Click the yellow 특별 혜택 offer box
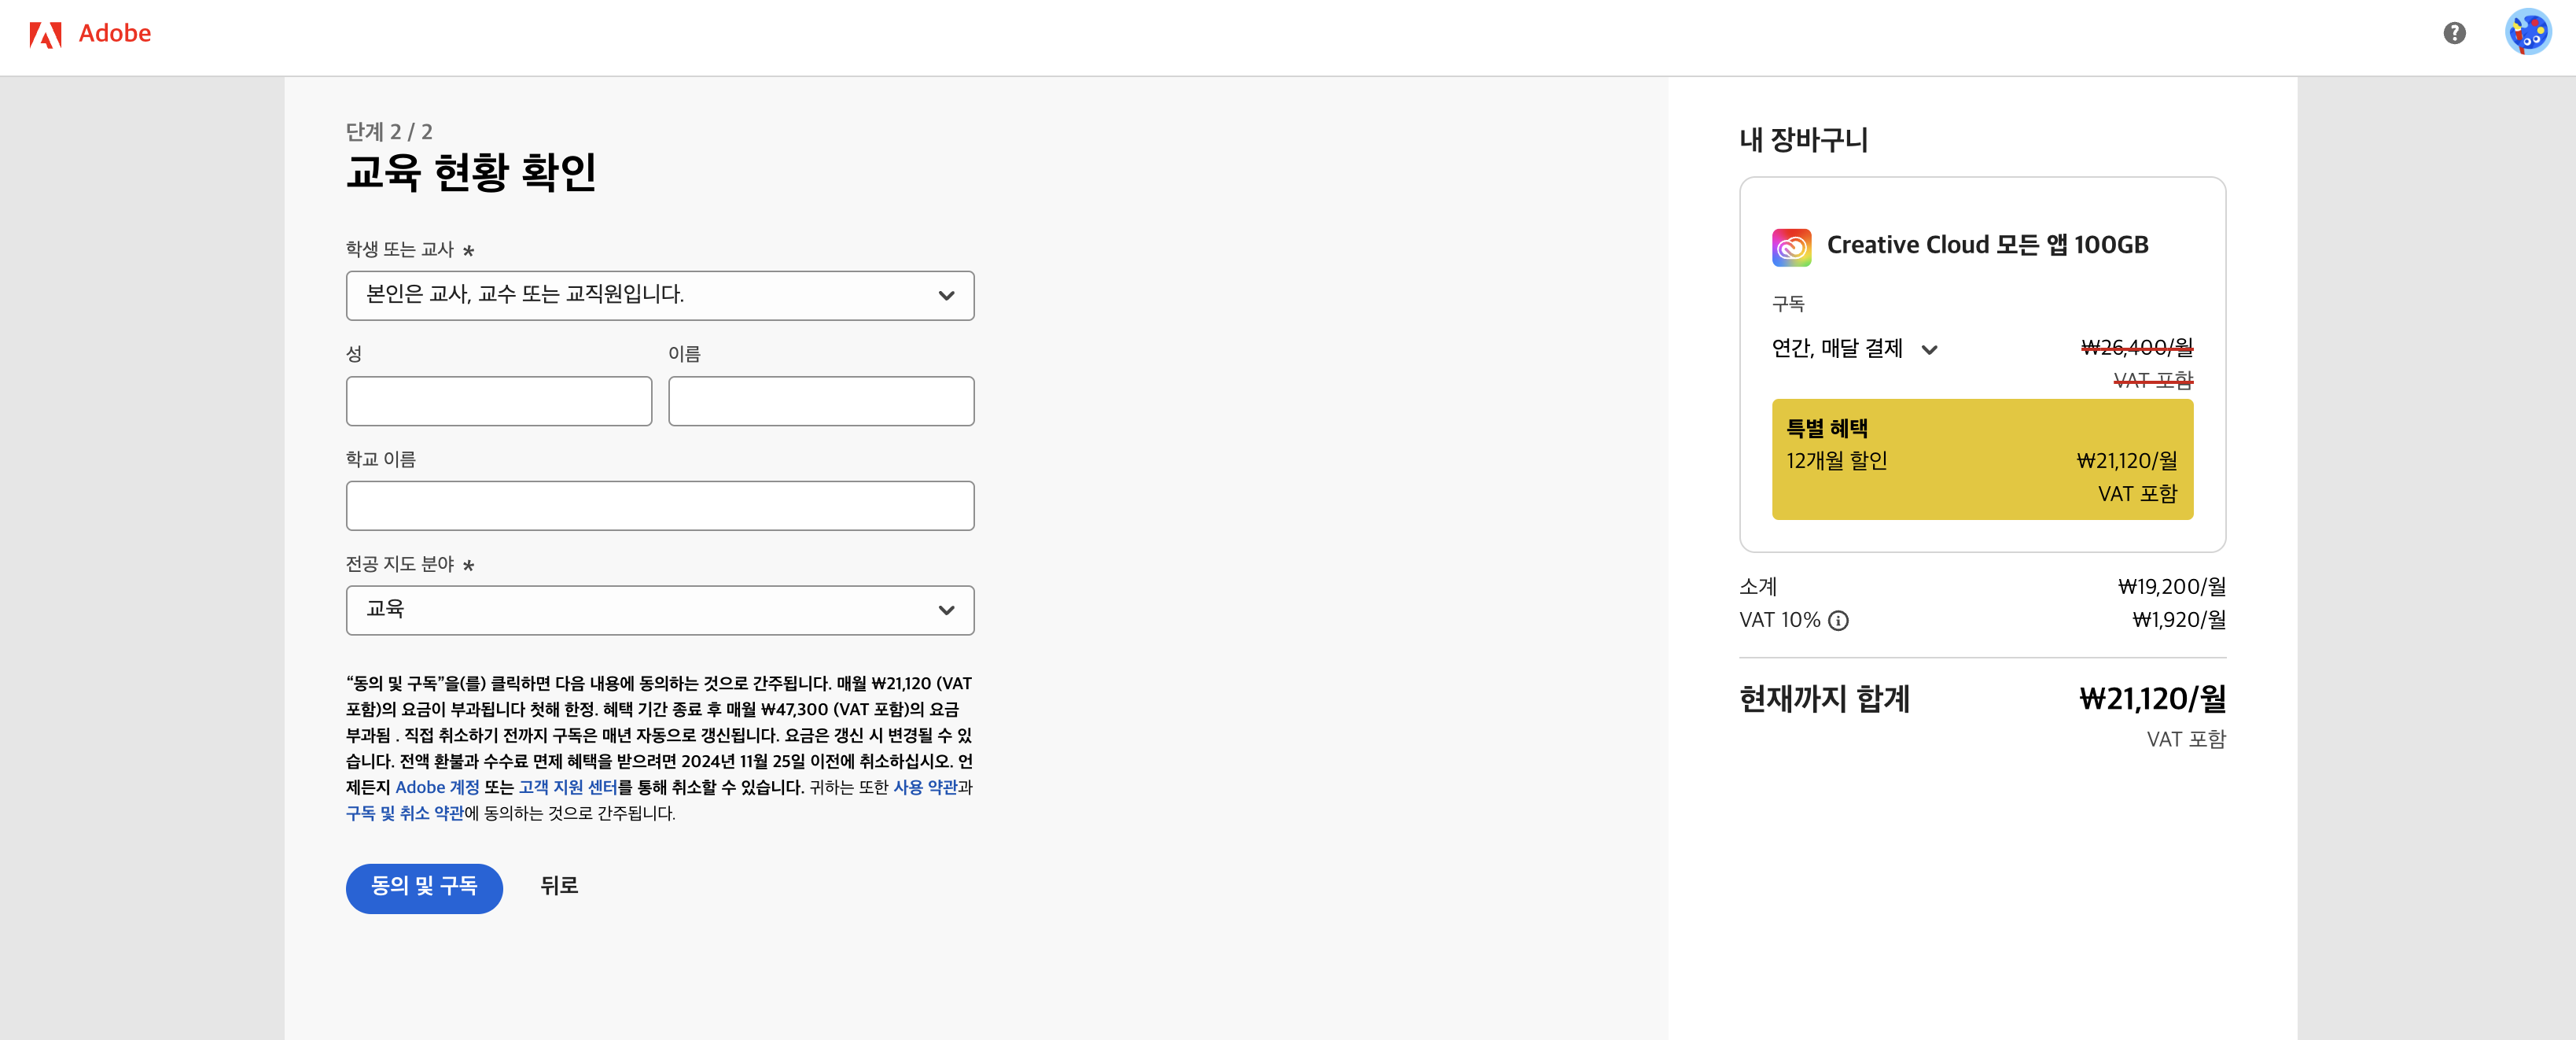 tap(1982, 459)
